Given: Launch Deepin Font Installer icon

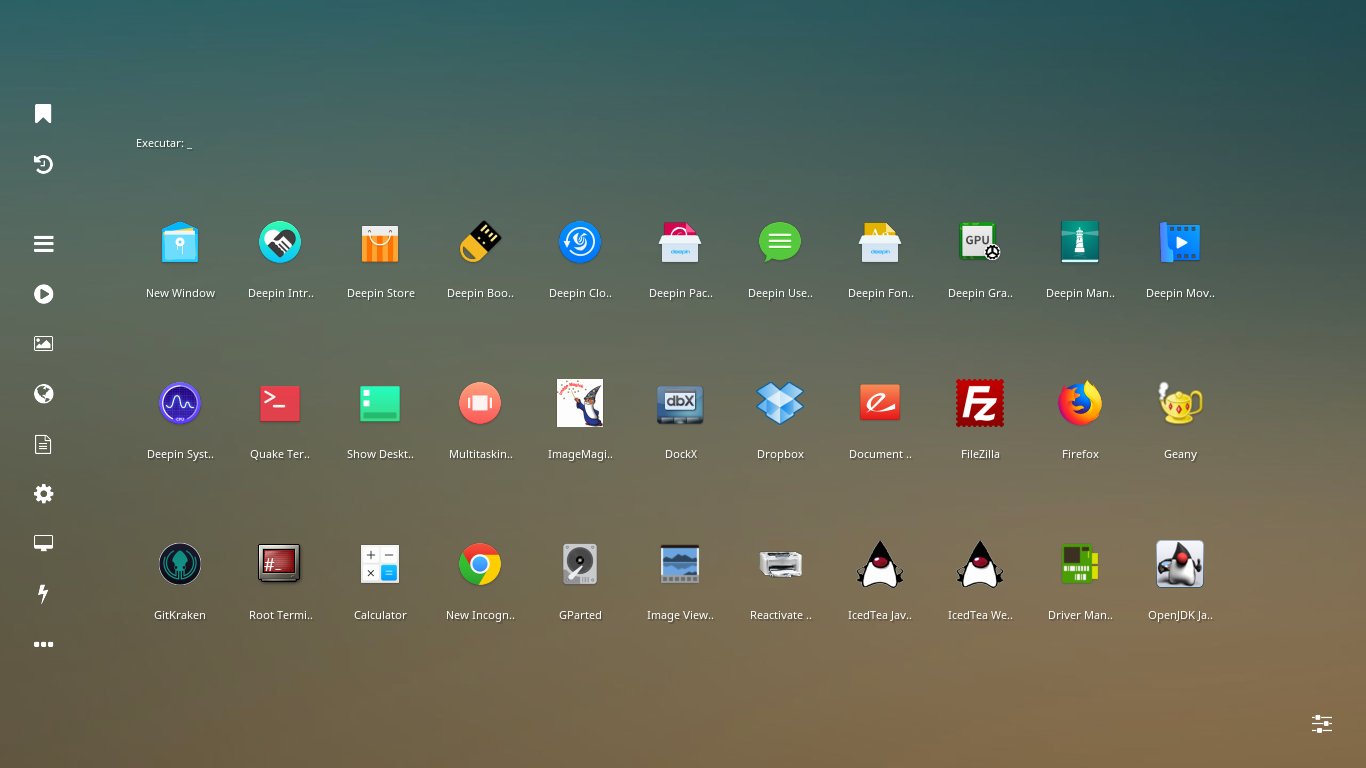Looking at the screenshot, I should click(880, 243).
